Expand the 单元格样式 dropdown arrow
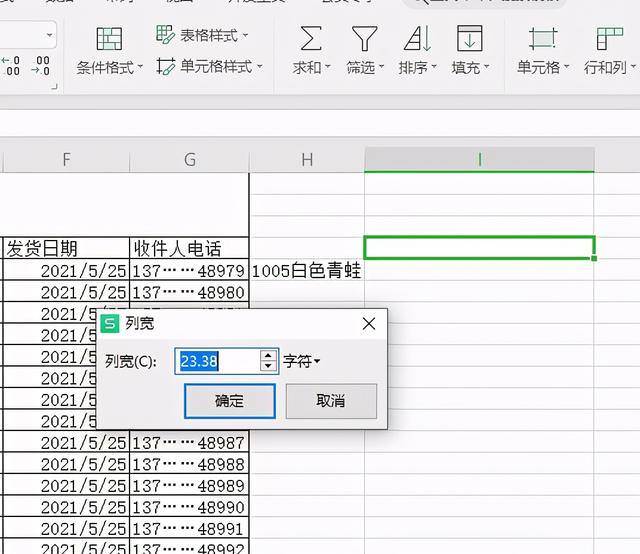Screen dimensions: 640x554 260,67
